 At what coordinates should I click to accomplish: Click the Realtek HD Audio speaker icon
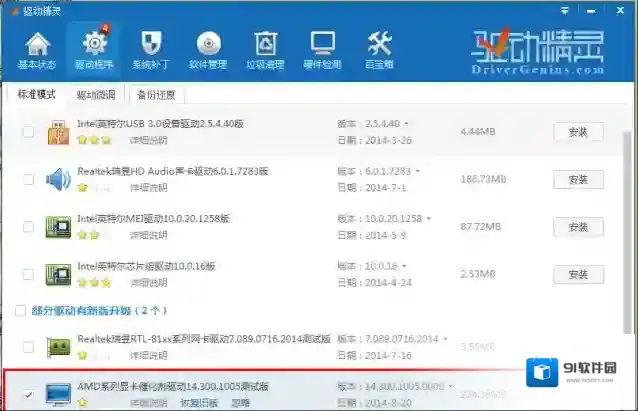[58, 179]
